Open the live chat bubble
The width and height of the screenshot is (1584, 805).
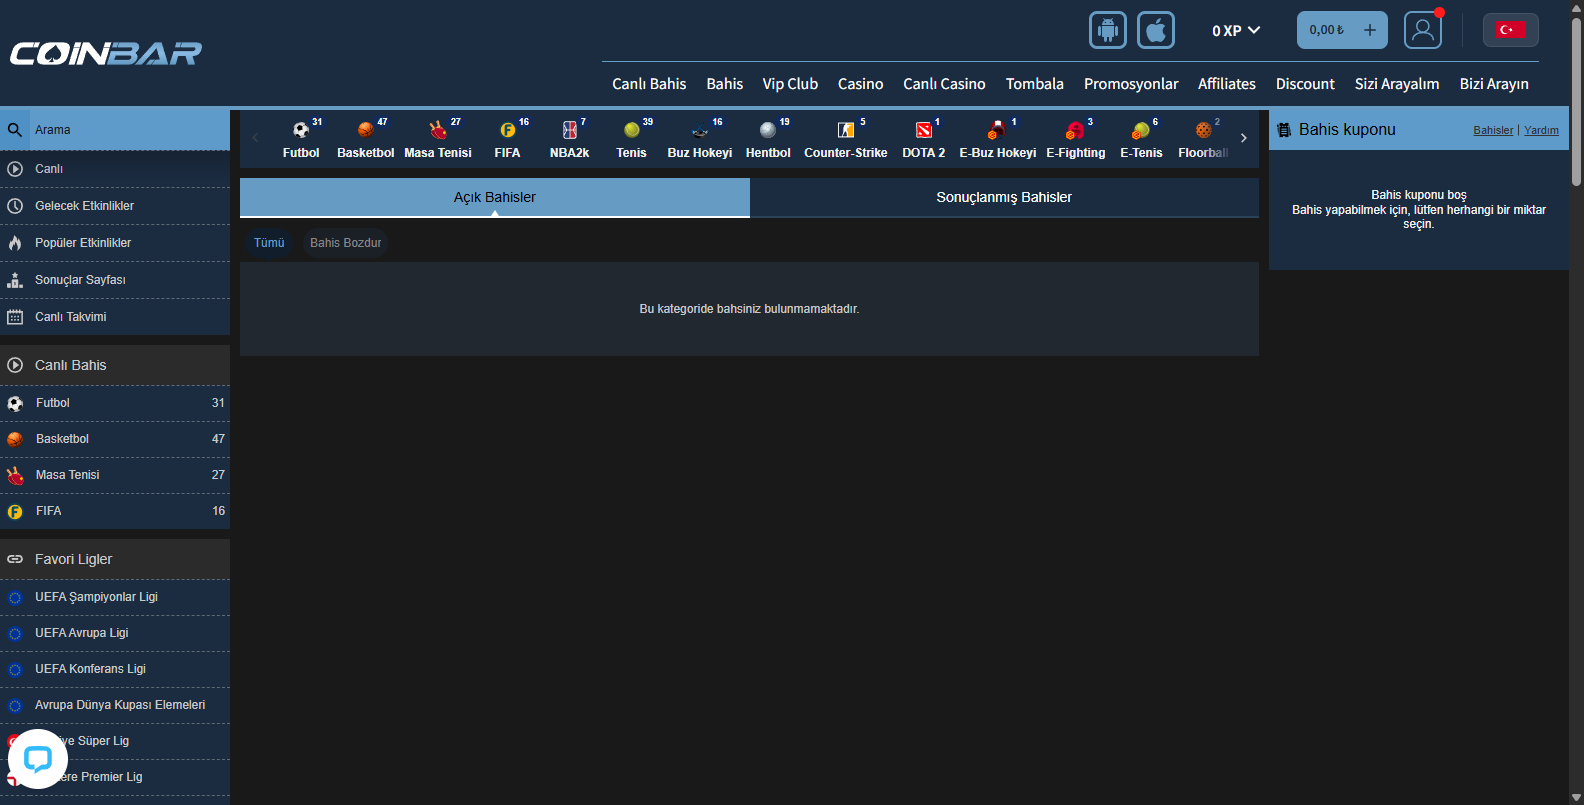click(38, 759)
